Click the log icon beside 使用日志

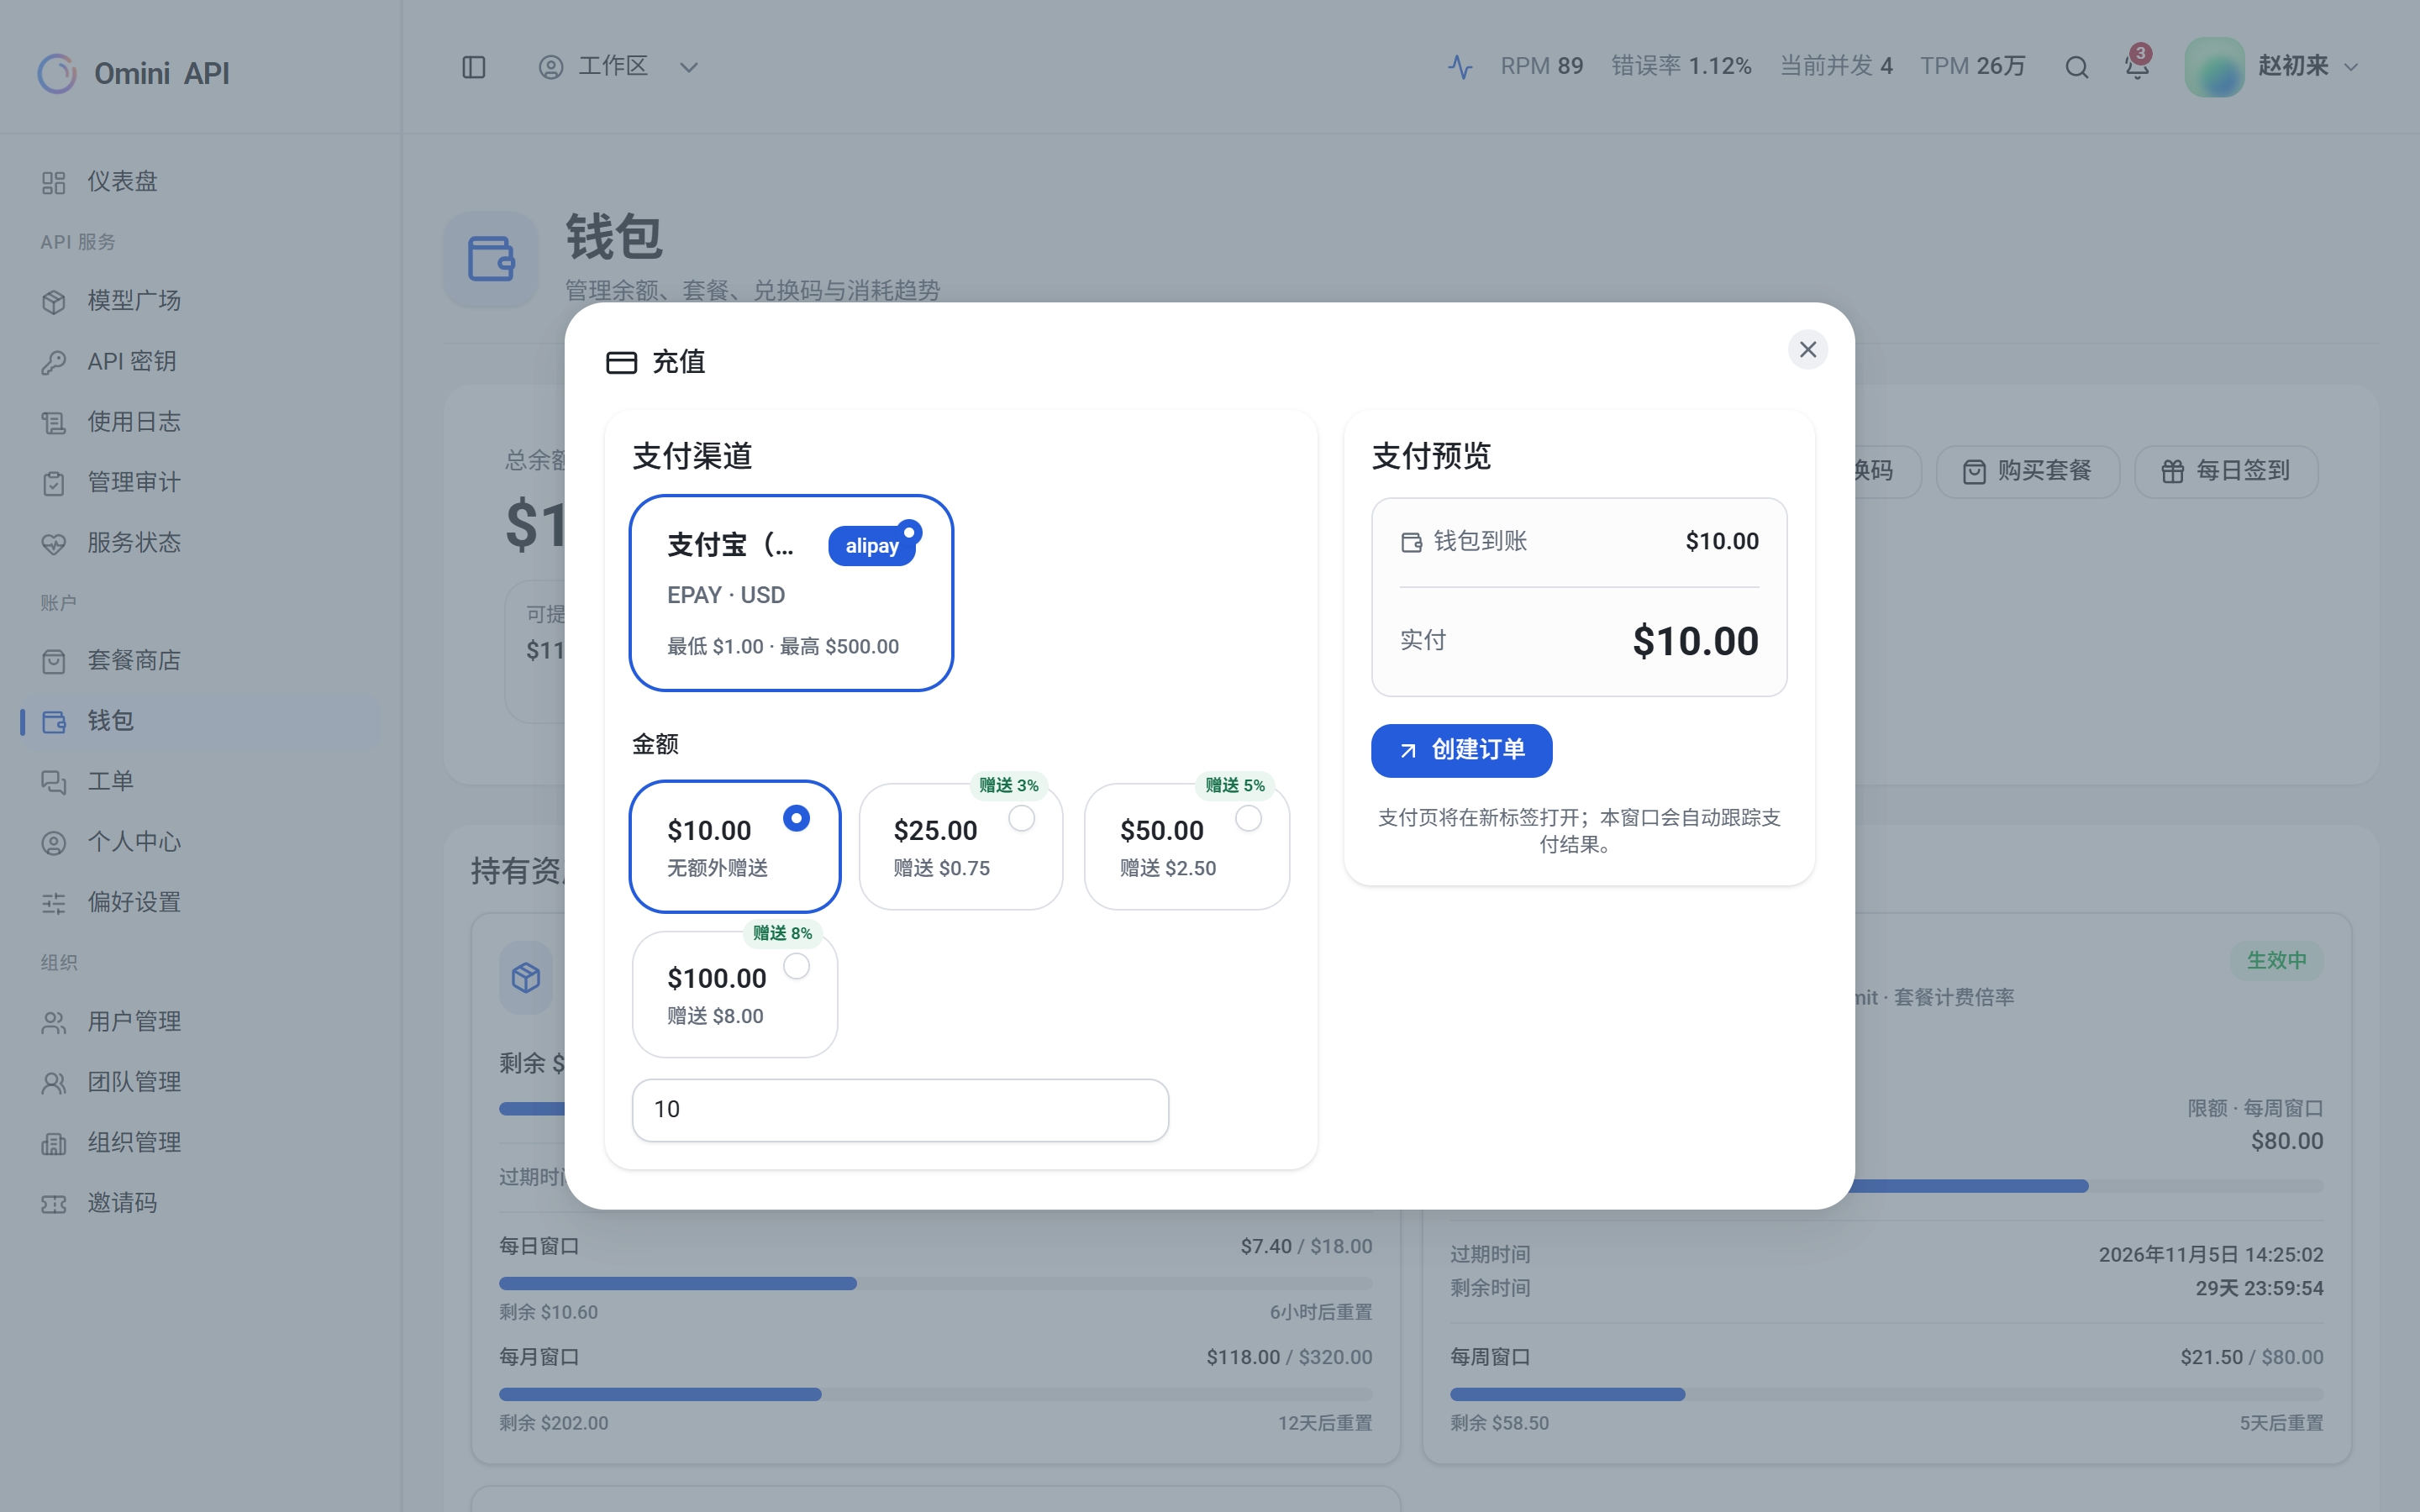tap(54, 422)
